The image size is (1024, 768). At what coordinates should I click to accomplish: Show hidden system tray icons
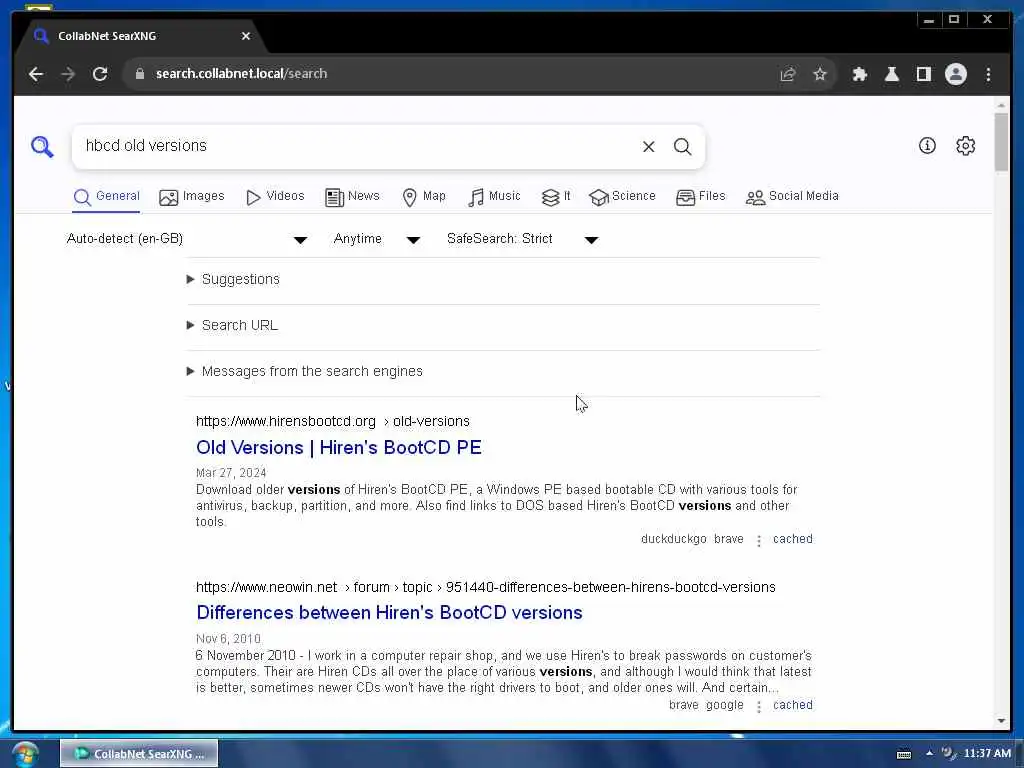point(929,754)
